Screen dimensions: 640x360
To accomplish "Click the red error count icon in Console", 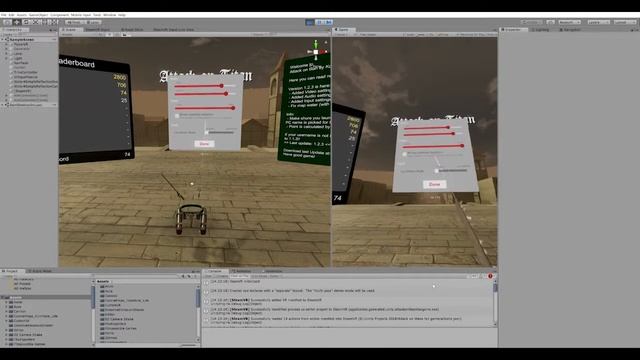I will [x=490, y=276].
